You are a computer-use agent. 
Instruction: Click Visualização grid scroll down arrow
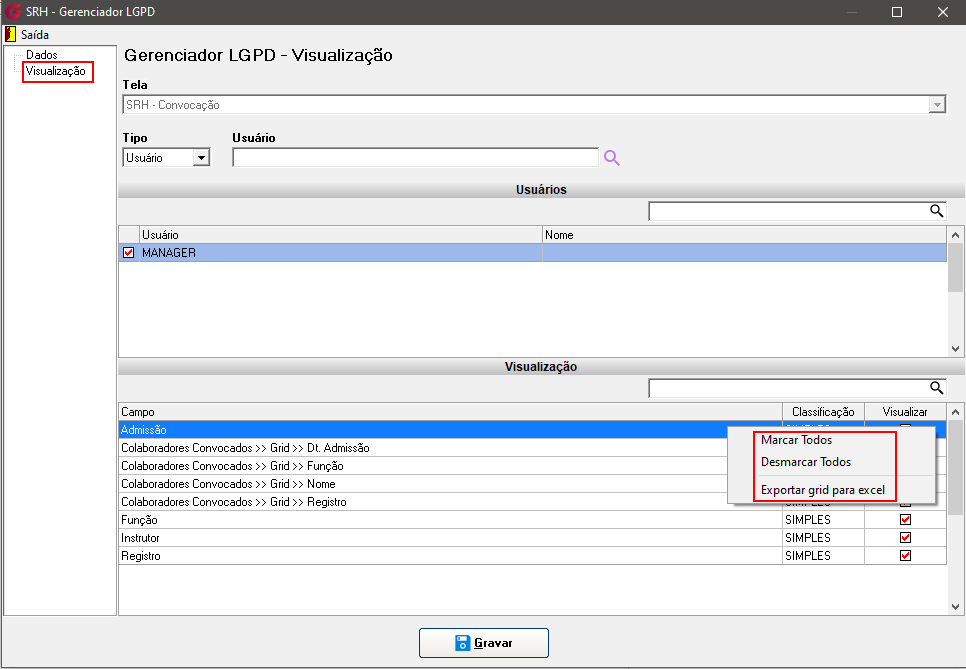pyautogui.click(x=956, y=607)
